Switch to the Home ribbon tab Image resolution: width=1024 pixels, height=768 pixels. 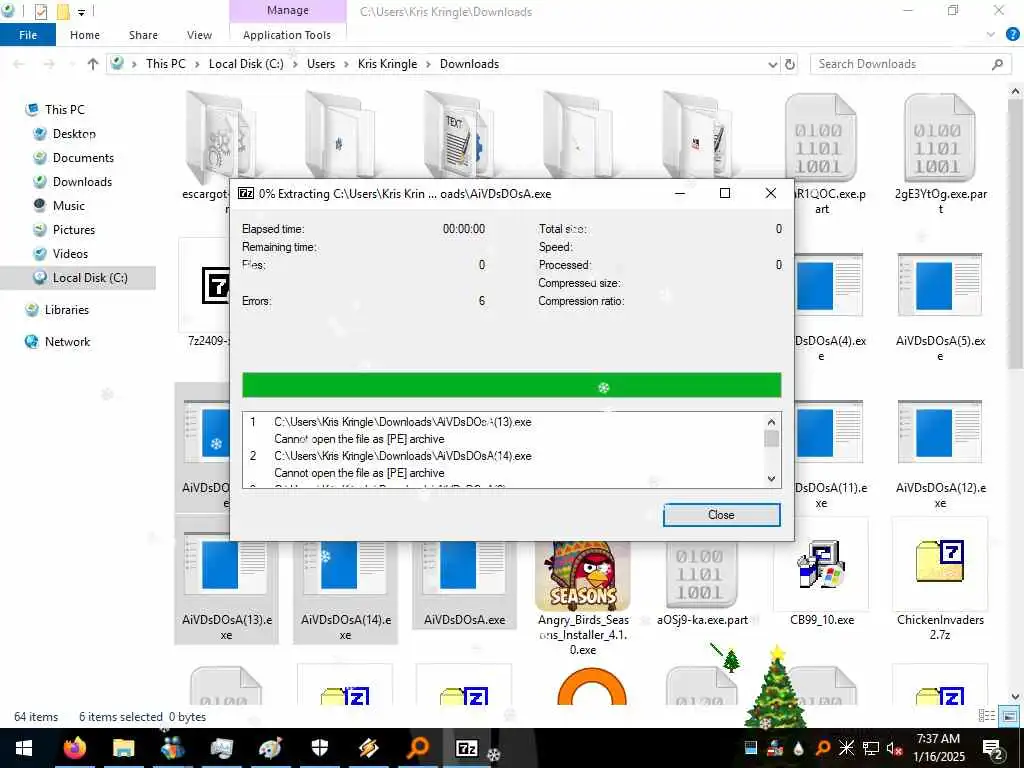pos(85,35)
